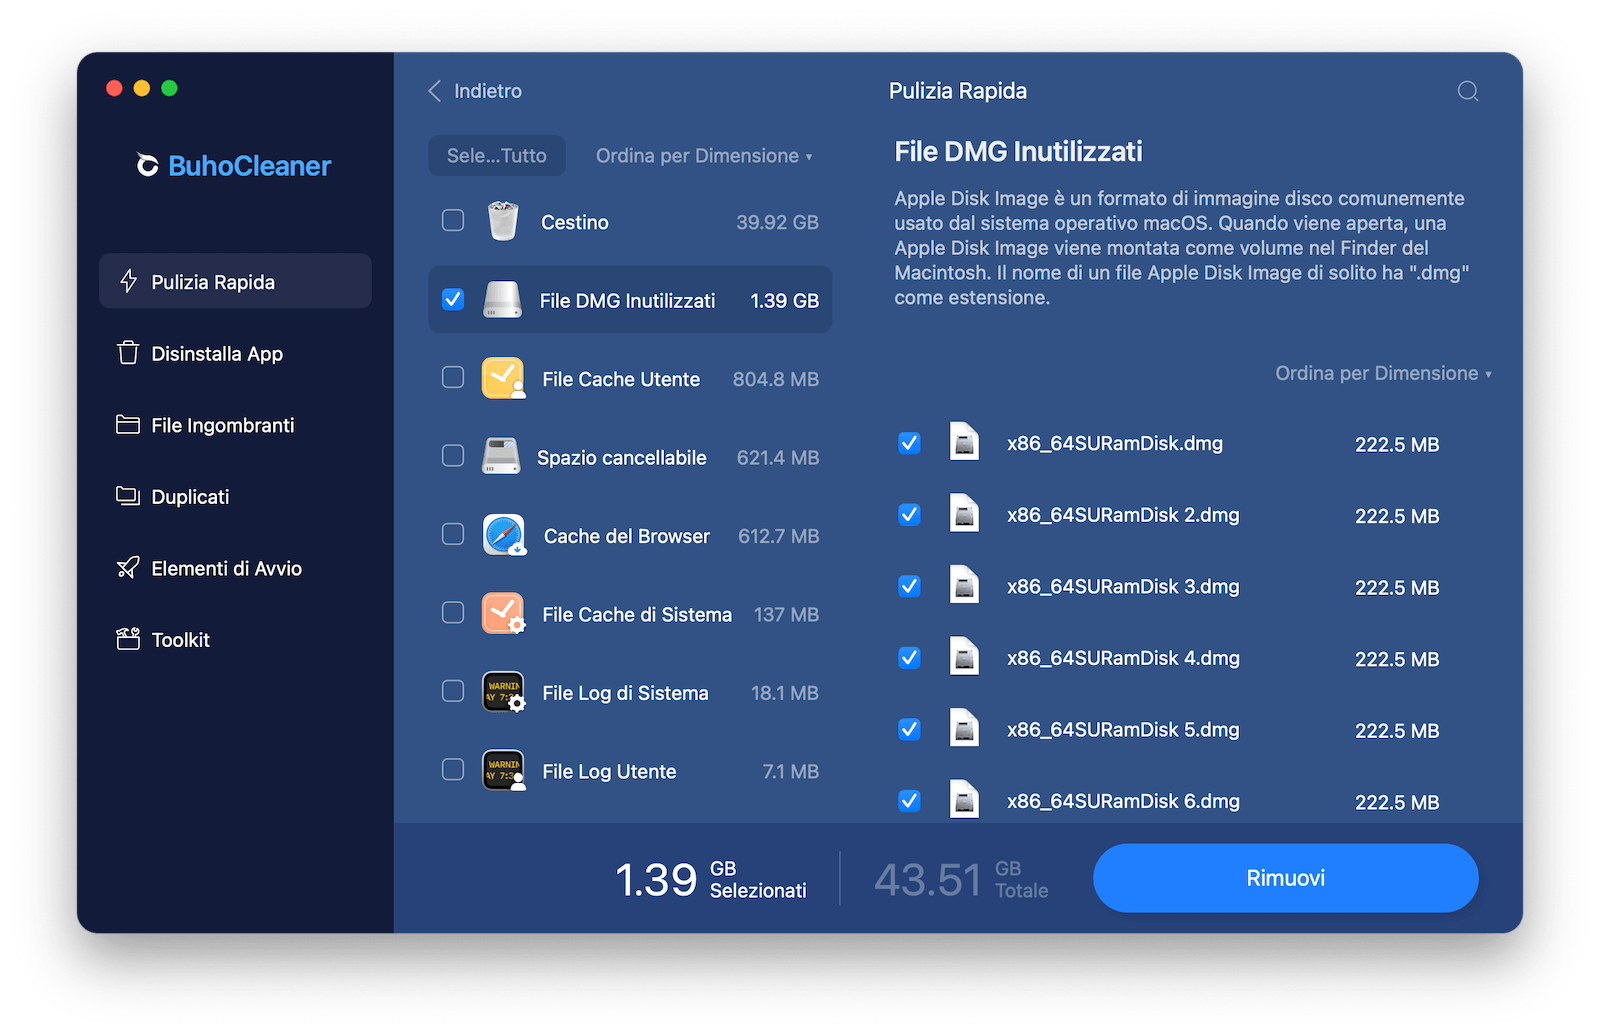Click the 621.4 MB size value
Image resolution: width=1600 pixels, height=1035 pixels.
tap(777, 458)
